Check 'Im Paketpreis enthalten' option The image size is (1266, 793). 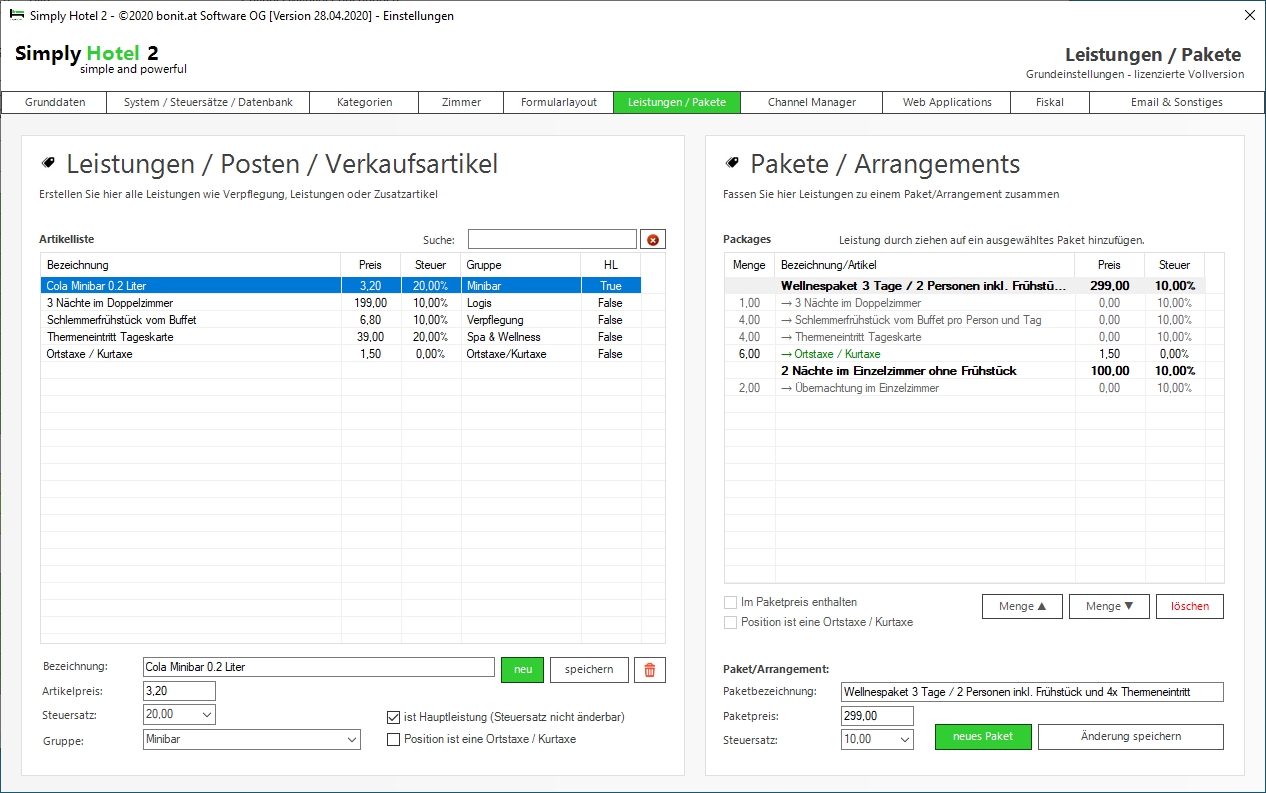click(x=730, y=602)
